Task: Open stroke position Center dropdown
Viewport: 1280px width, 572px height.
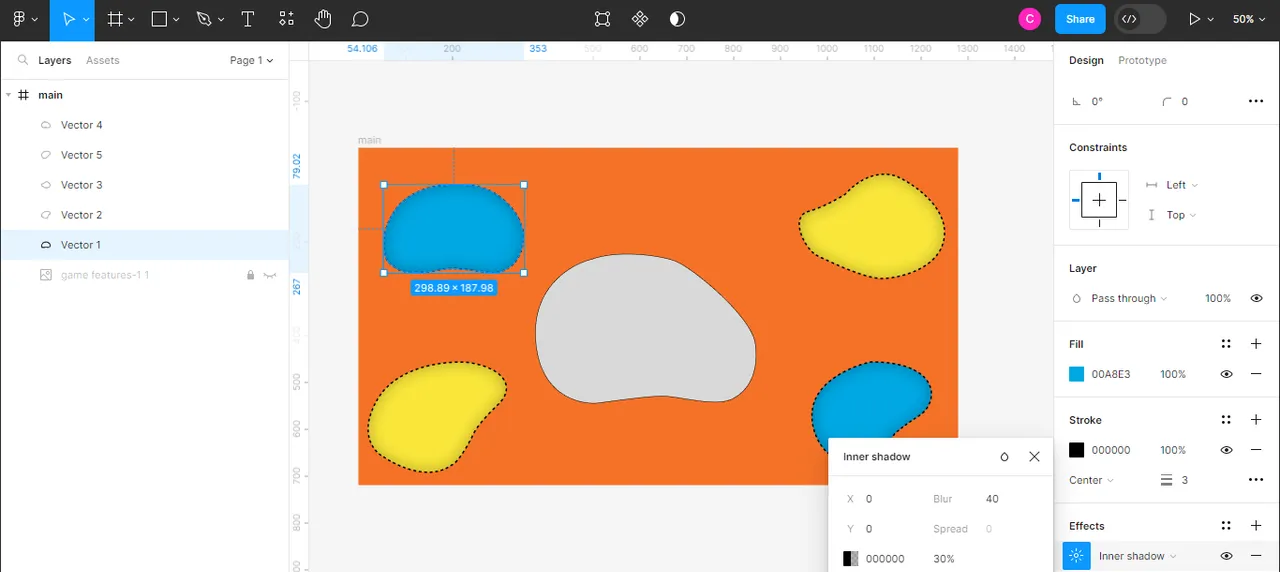Action: point(1092,480)
